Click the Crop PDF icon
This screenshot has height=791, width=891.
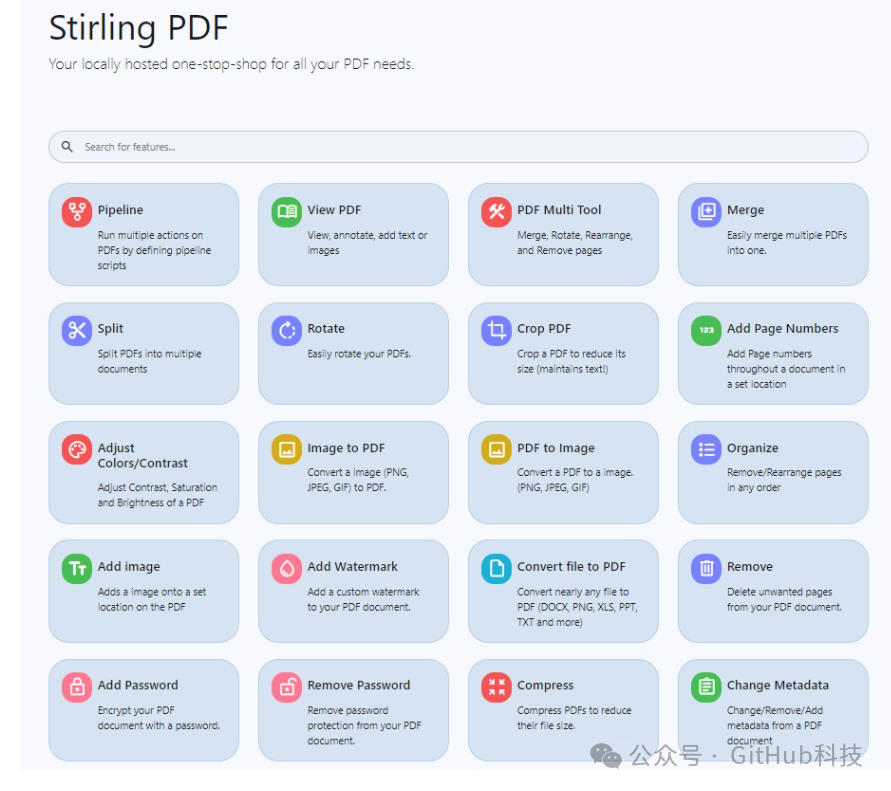(x=496, y=330)
